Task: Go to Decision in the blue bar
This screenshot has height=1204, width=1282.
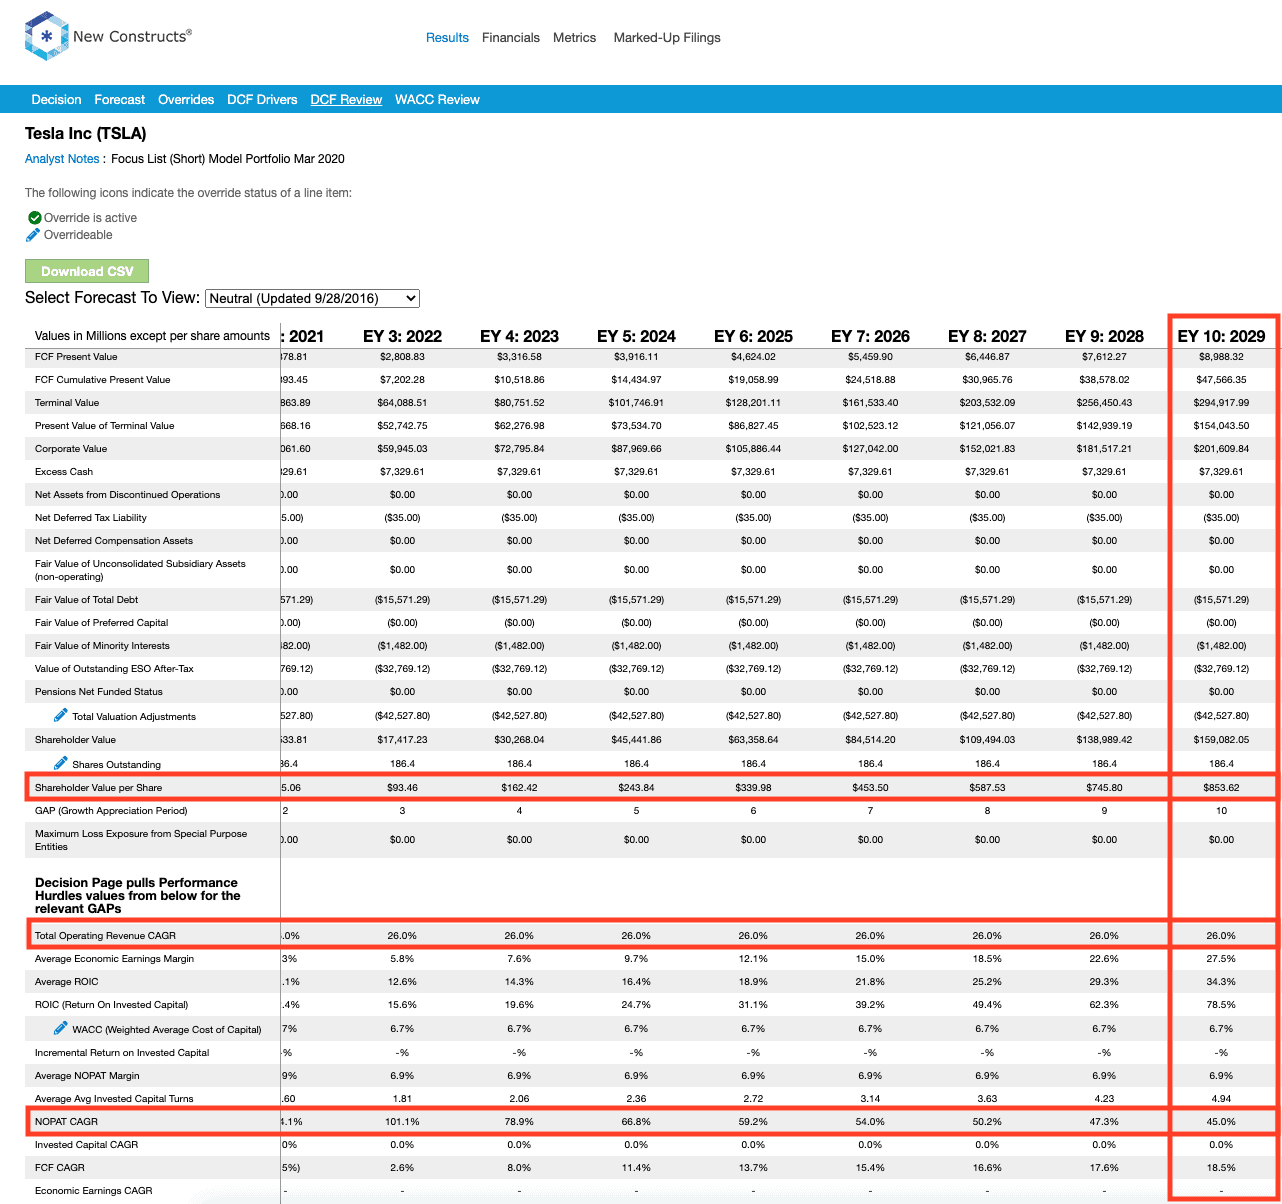Action: coord(56,100)
